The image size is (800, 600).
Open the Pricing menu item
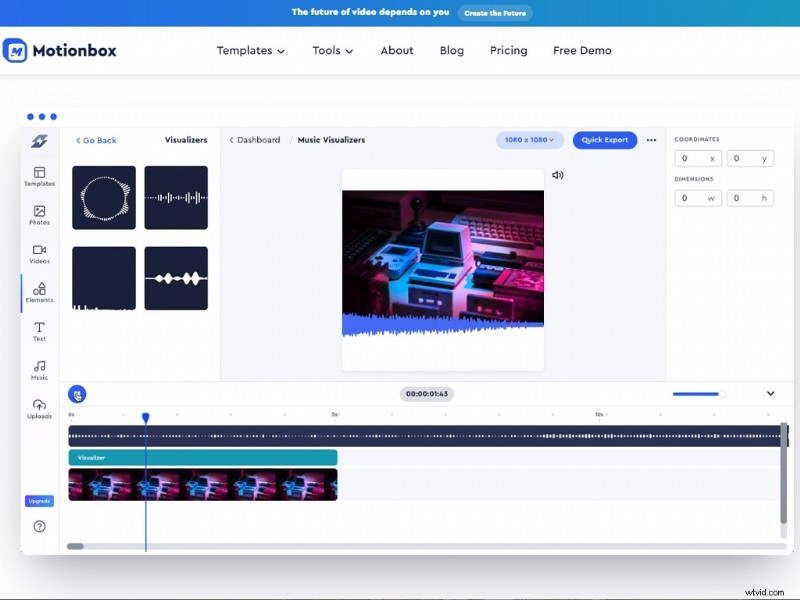point(508,50)
